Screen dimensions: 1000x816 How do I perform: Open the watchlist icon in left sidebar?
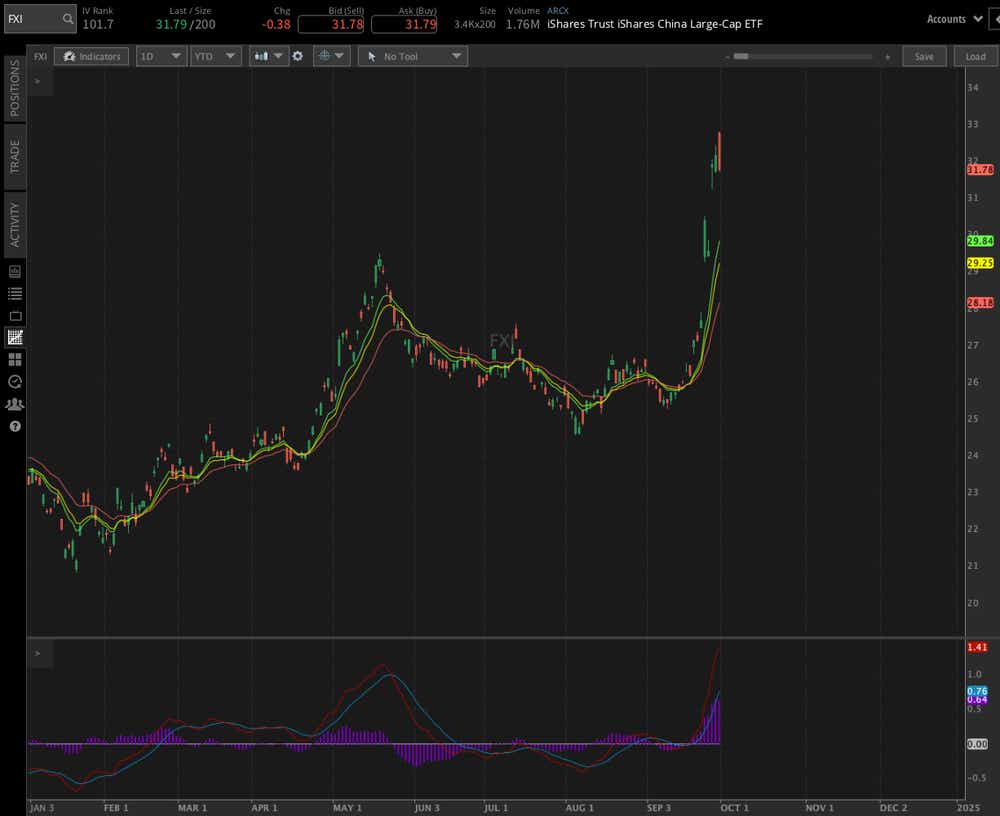[x=15, y=293]
